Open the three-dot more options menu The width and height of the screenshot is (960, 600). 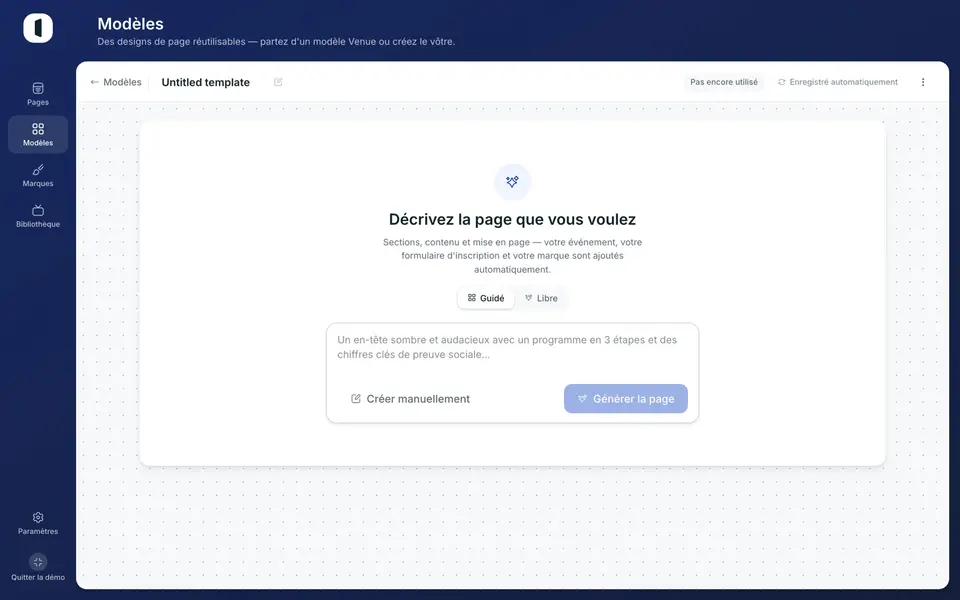click(x=923, y=82)
